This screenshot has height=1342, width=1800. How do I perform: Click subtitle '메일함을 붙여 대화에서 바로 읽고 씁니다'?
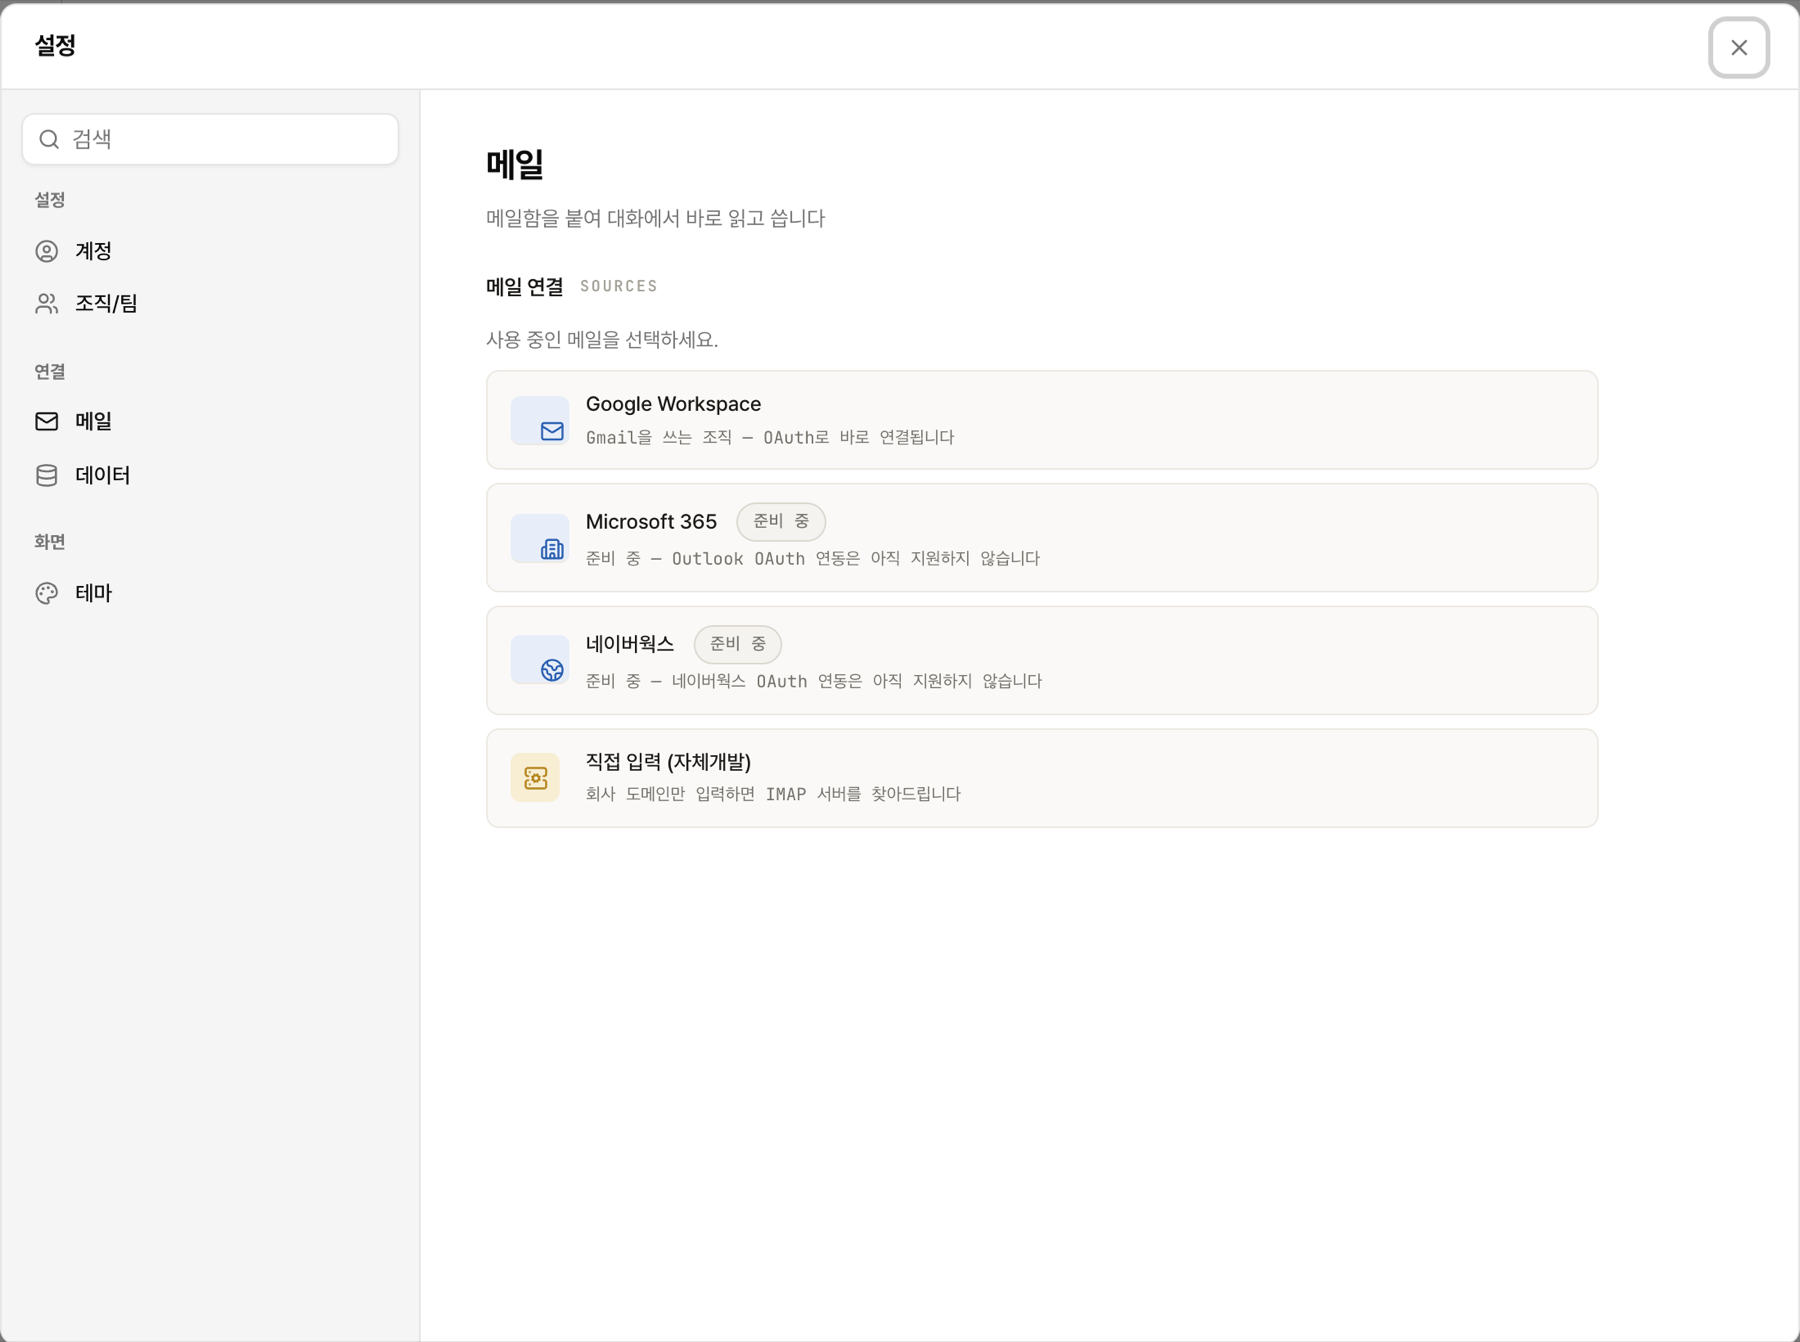tap(655, 218)
